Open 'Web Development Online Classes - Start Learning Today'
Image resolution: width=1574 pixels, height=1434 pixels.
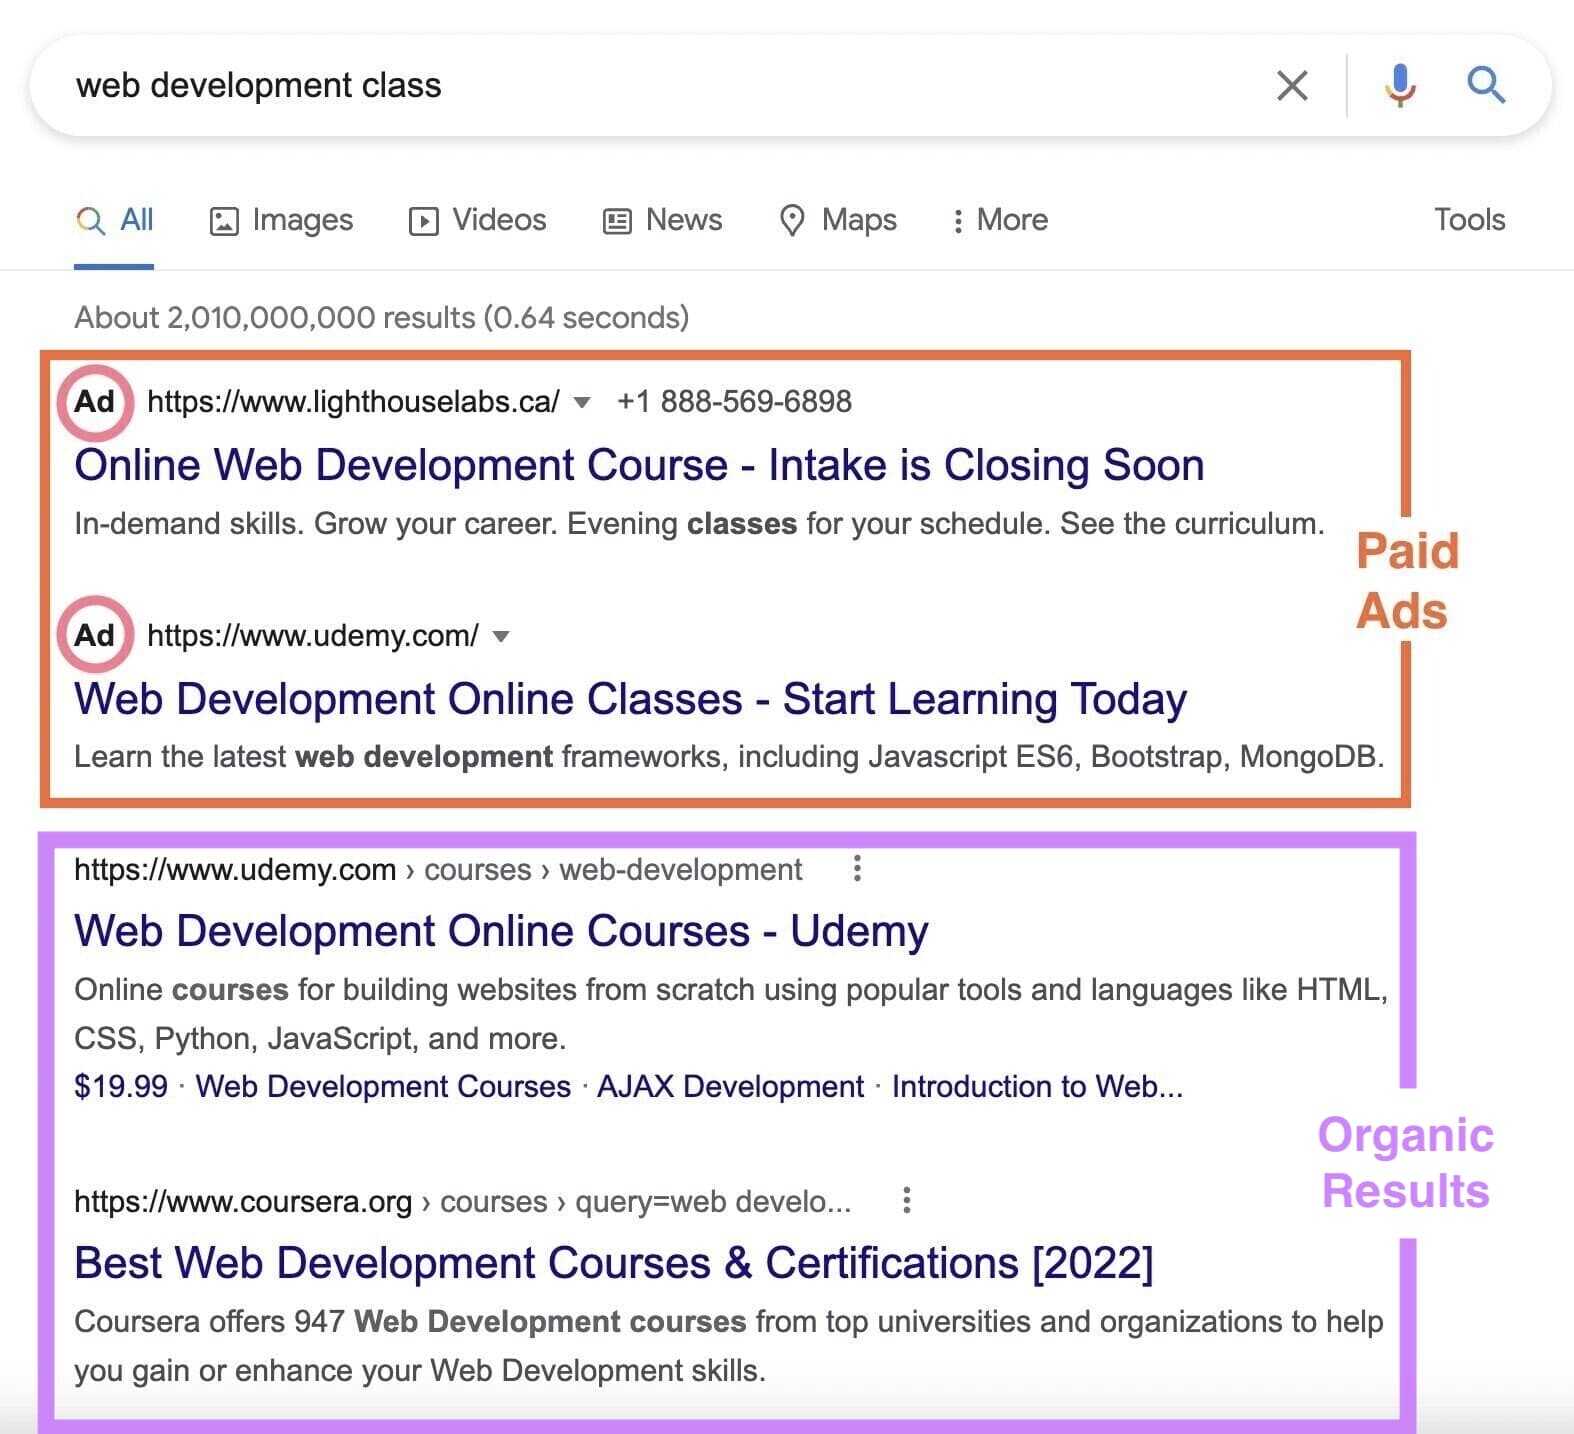(631, 699)
